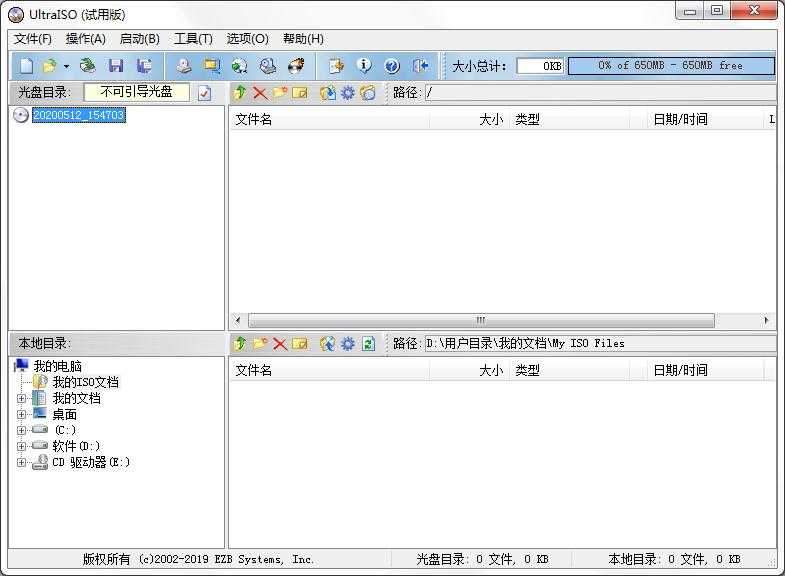Image resolution: width=785 pixels, height=576 pixels.
Task: Click the Save floppy disk icon
Action: point(116,66)
